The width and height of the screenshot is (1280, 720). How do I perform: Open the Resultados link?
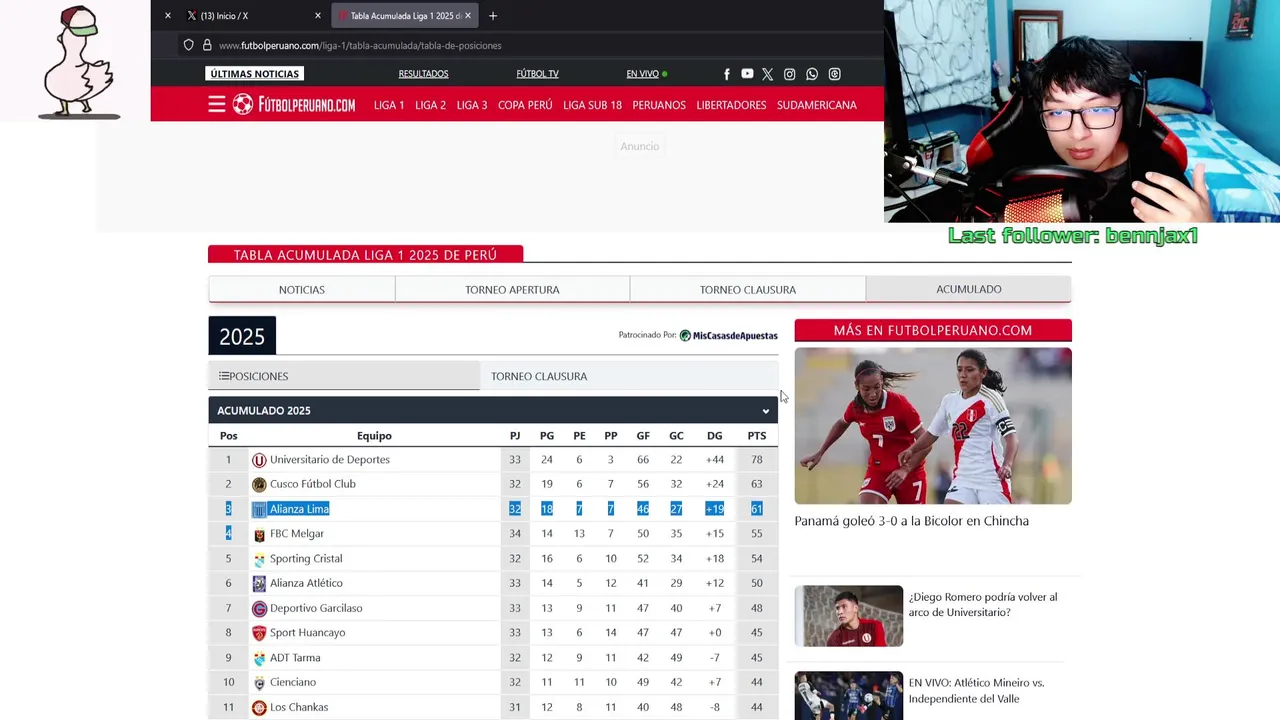(x=423, y=74)
